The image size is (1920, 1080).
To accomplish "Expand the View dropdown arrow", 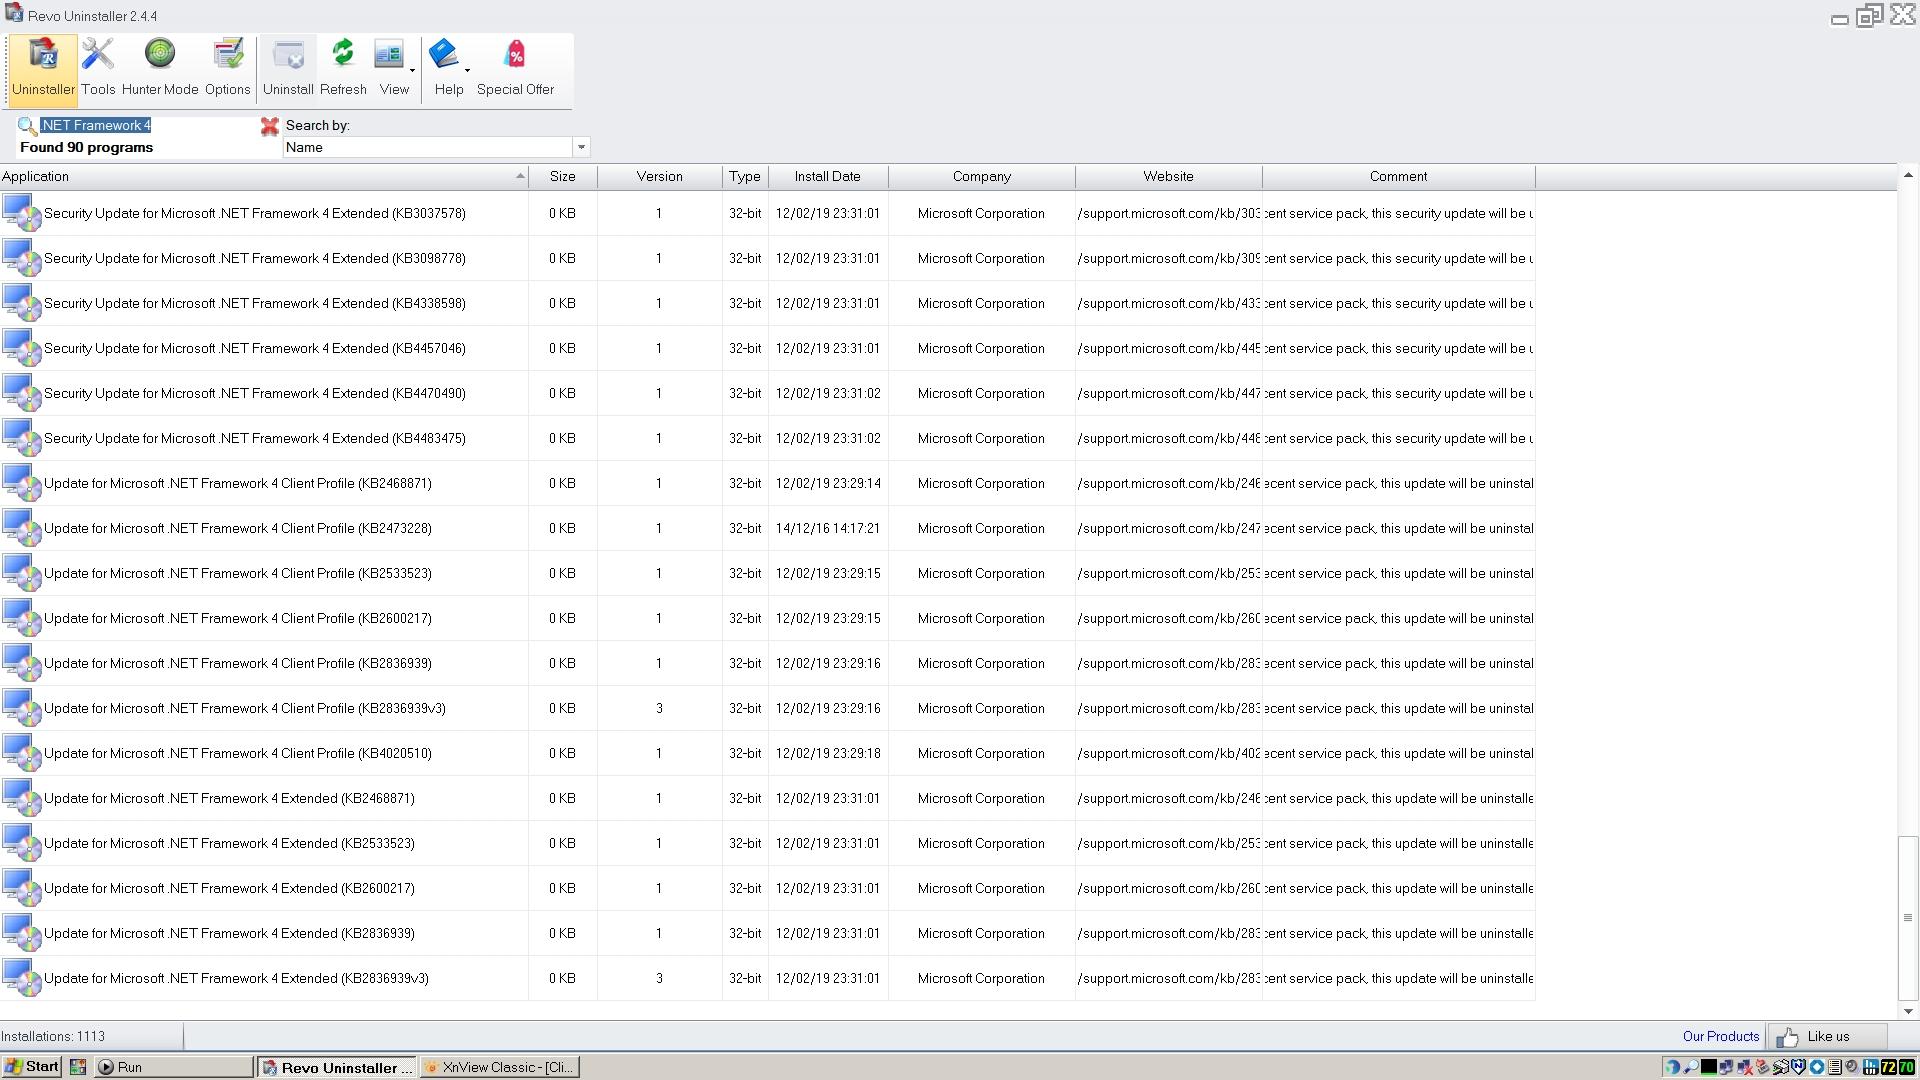I will coord(412,71).
